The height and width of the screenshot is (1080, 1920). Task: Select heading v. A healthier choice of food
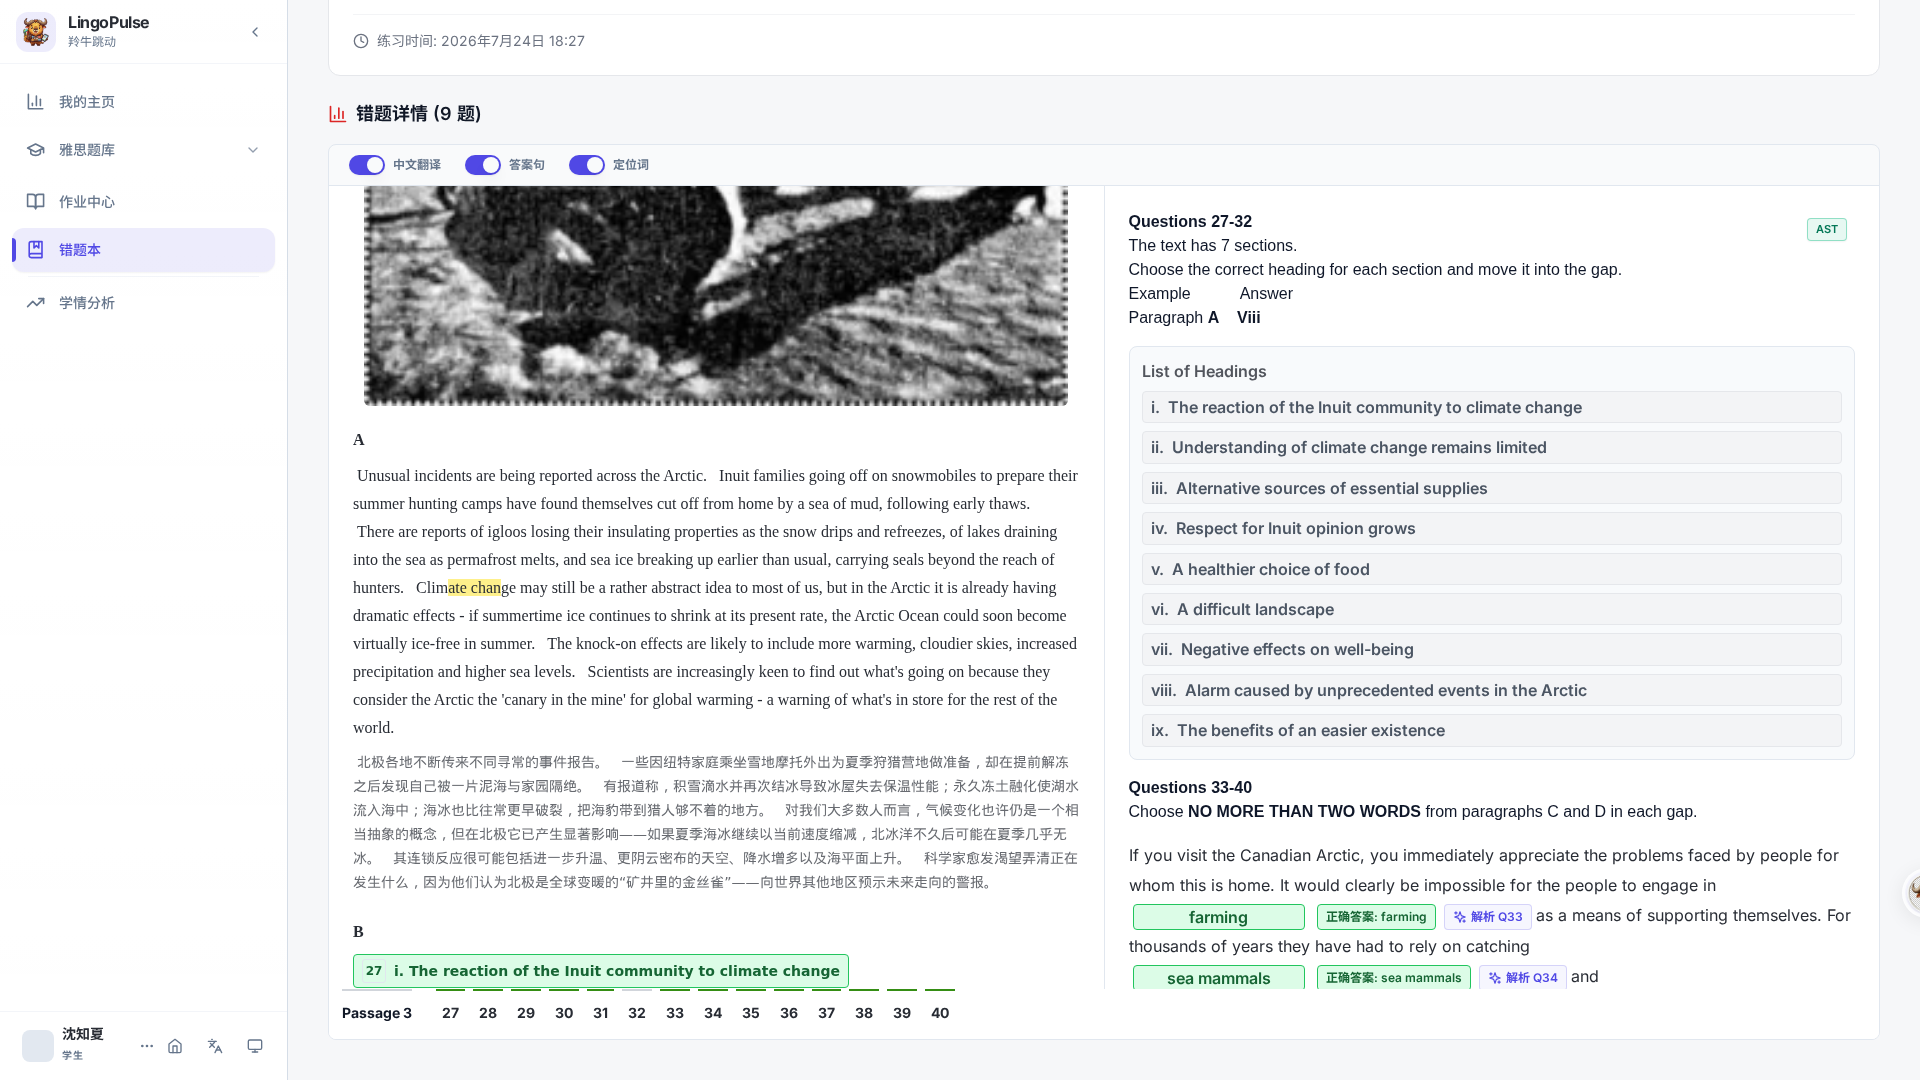tap(1491, 569)
